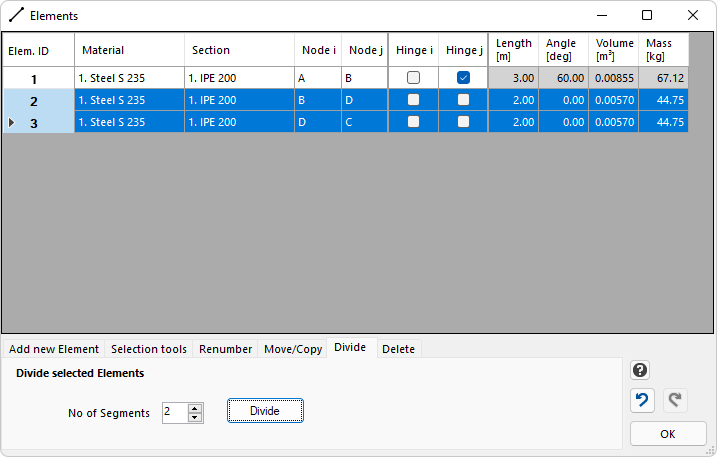Click the Material cell of element 1

coord(129,78)
